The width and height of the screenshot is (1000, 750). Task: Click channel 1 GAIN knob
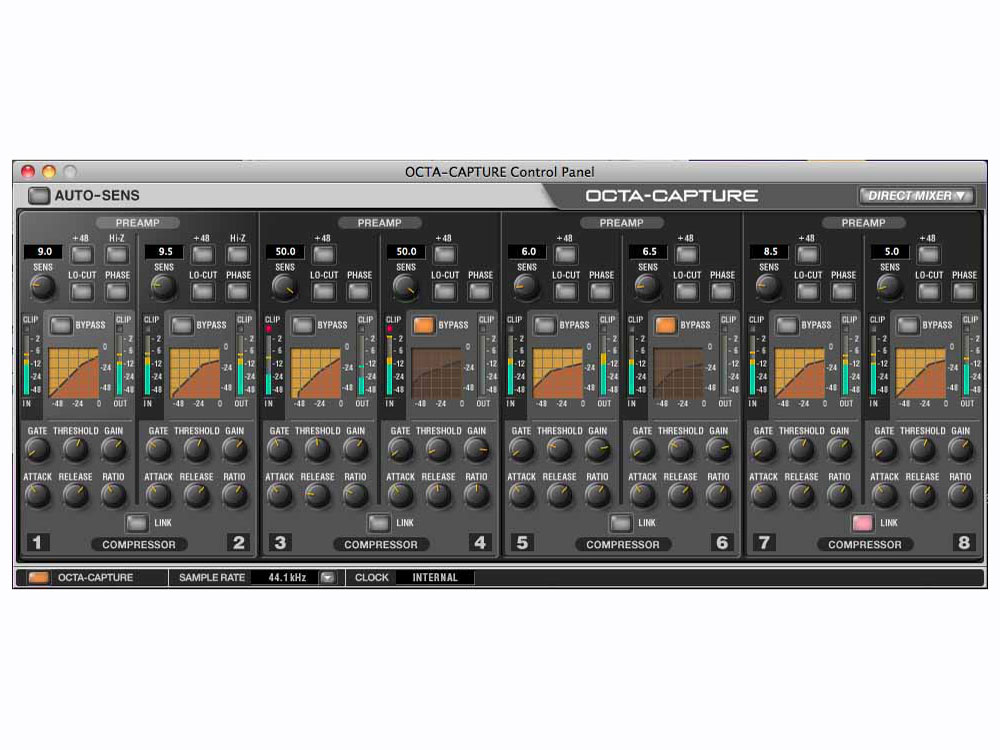pos(114,450)
